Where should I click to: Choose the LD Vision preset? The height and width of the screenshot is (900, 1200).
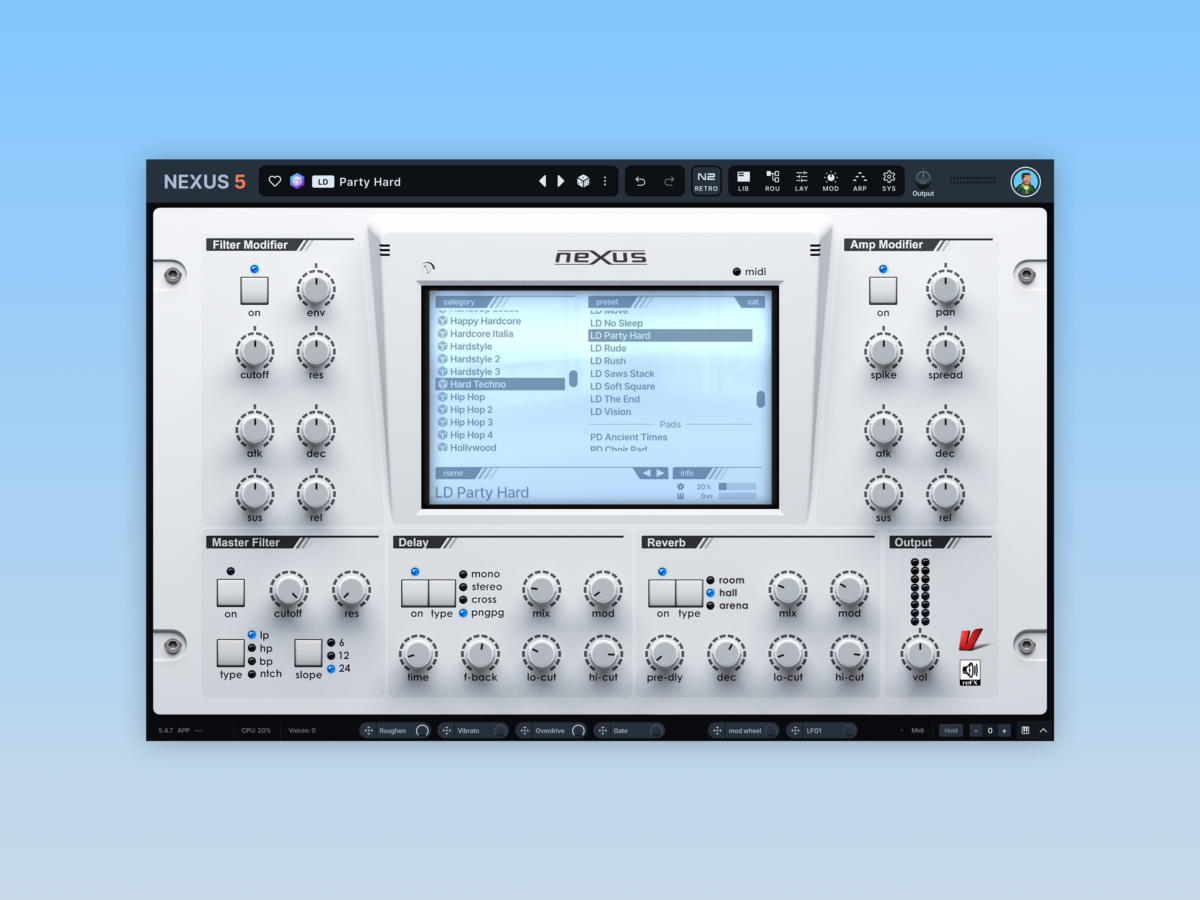(x=610, y=412)
